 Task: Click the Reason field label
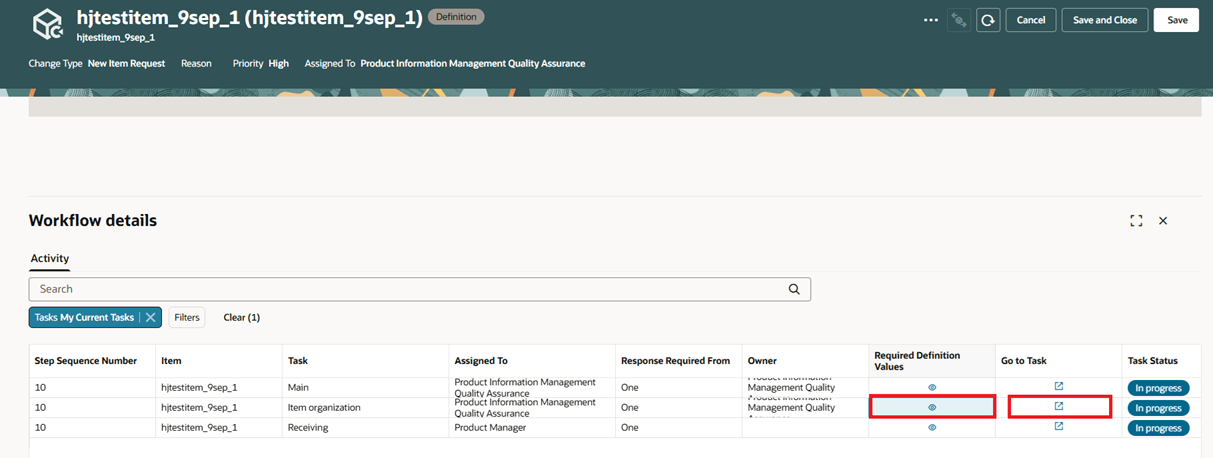click(x=196, y=63)
